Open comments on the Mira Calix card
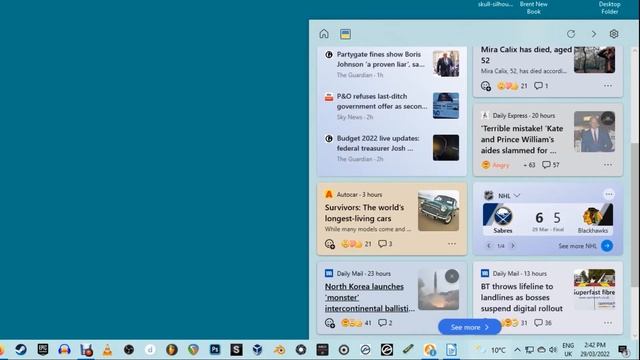This screenshot has width=640, height=360. click(x=541, y=86)
